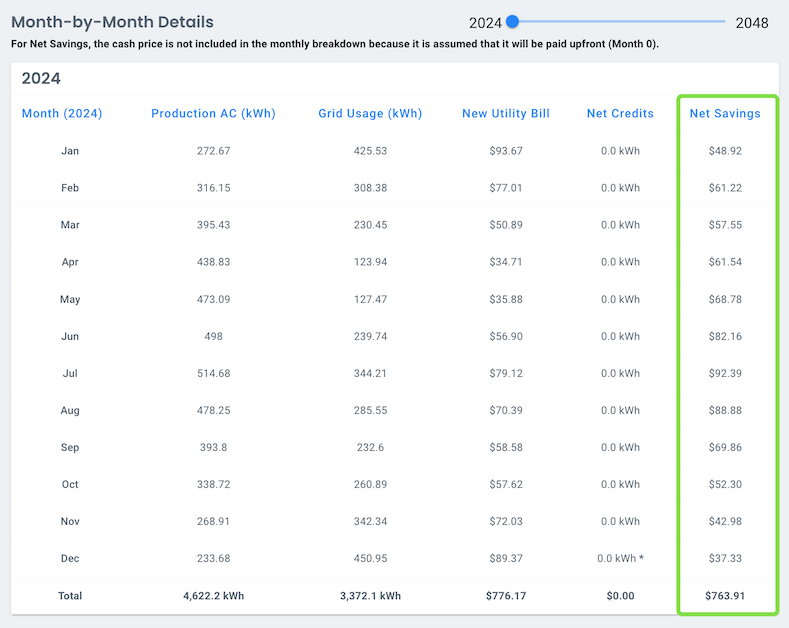Click the Sep grid usage value 232.6
789x628 pixels.
370,447
